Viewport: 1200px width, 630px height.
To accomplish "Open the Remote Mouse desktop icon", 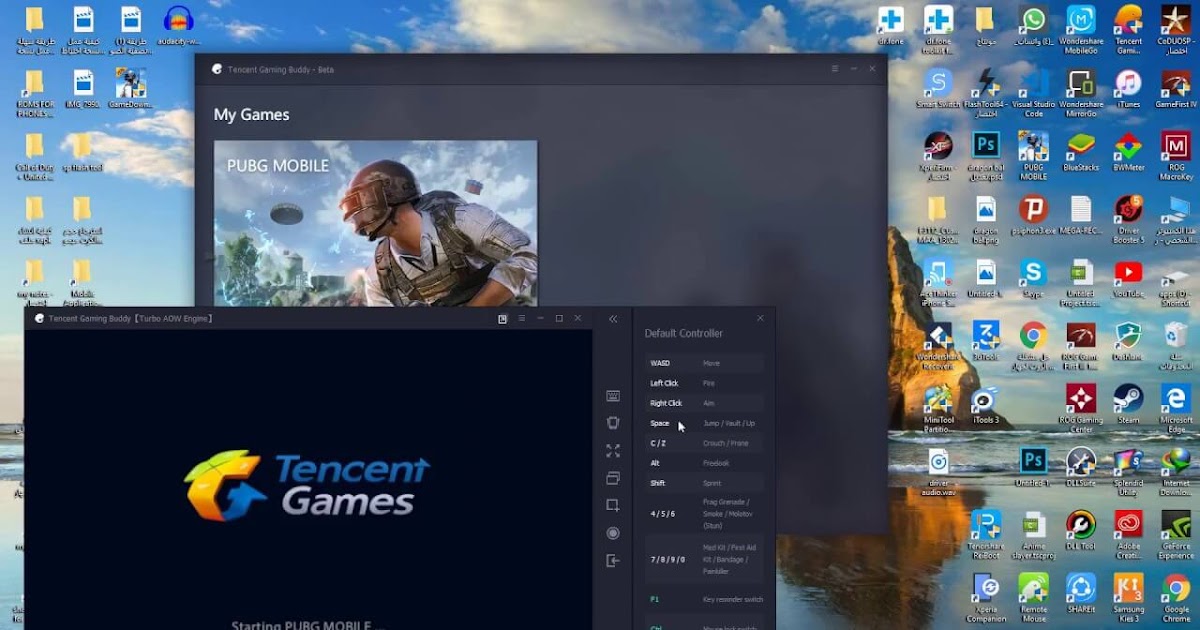I will coord(1033,597).
